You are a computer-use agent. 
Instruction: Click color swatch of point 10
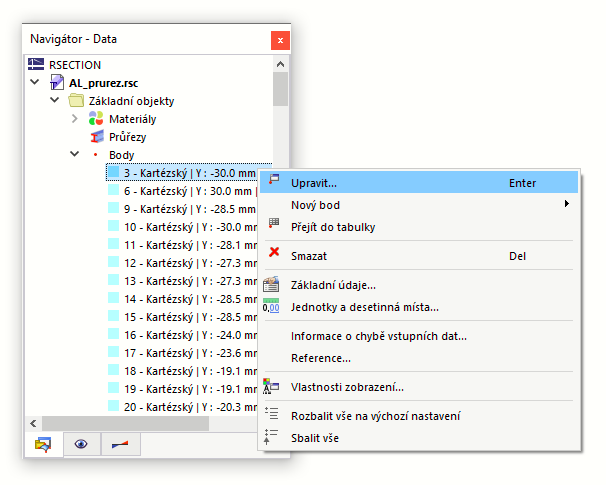[x=113, y=226]
